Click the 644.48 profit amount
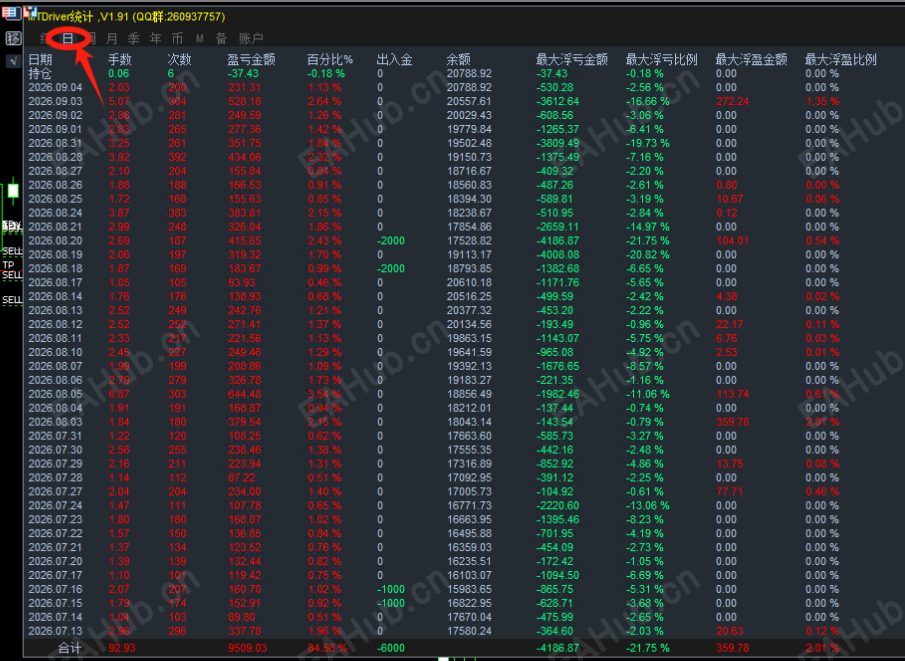The image size is (905, 661). click(245, 394)
